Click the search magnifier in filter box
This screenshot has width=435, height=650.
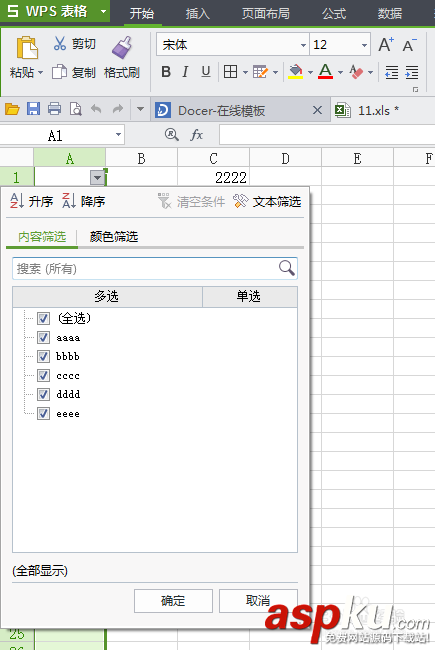pos(287,268)
